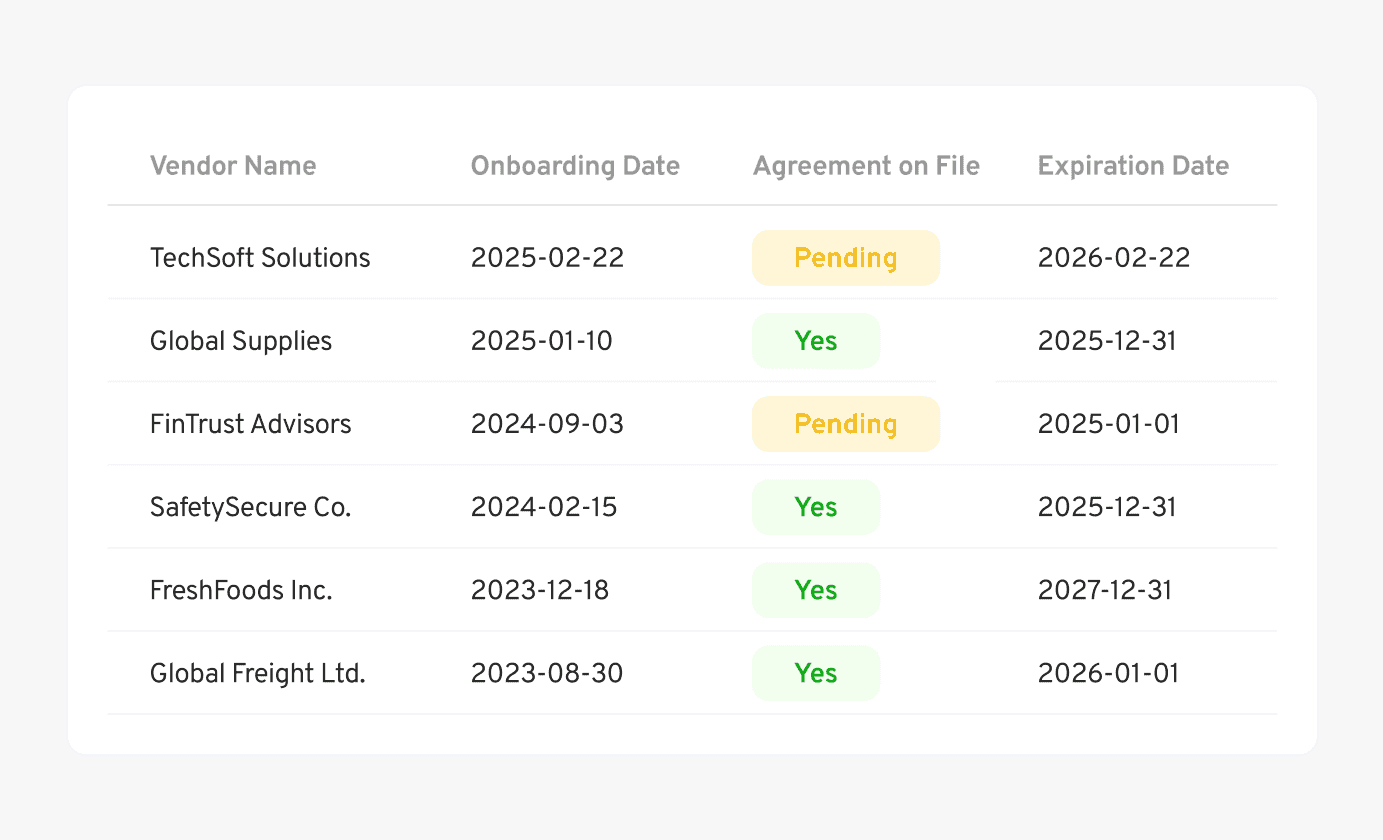1383x840 pixels.
Task: Click the Pending badge for FinTrust Advisors
Action: coord(846,424)
